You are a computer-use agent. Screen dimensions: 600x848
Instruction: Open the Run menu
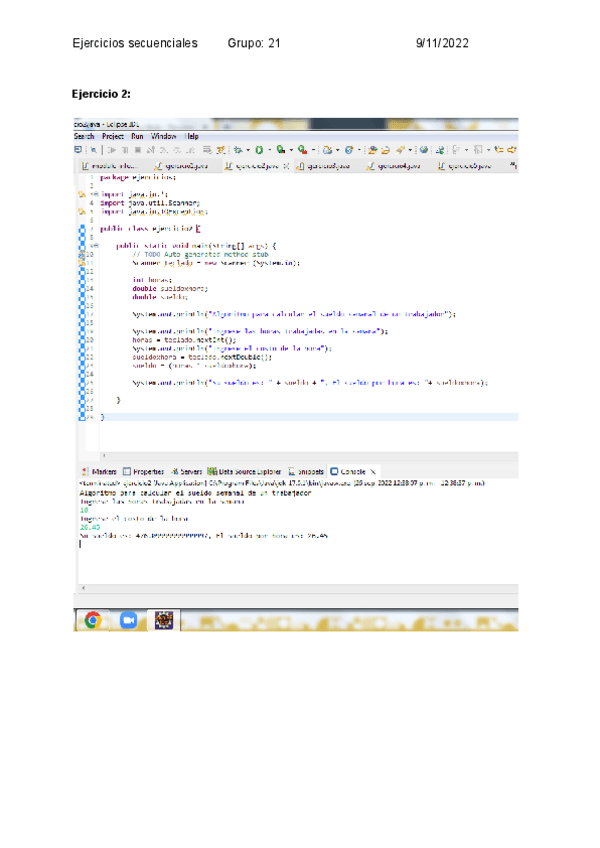(x=137, y=136)
